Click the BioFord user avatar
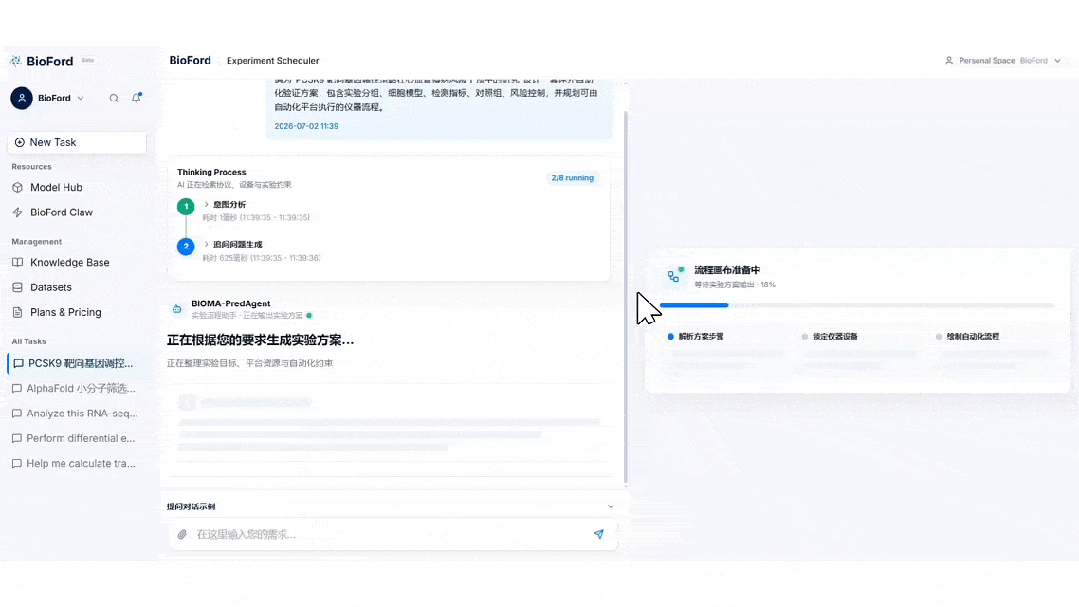The image size is (1079, 607). 21,98
